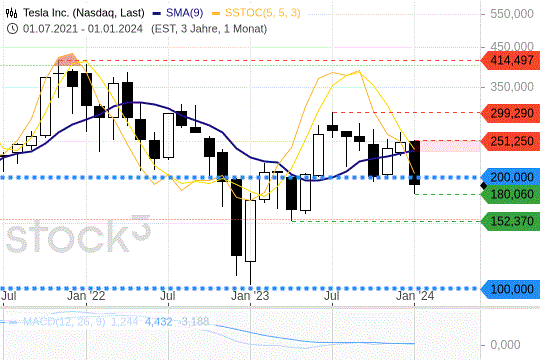The image size is (540, 360).
Task: Click the (EST, 3 Jahre, 1 Monat) setting text
Action: pyautogui.click(x=209, y=29)
